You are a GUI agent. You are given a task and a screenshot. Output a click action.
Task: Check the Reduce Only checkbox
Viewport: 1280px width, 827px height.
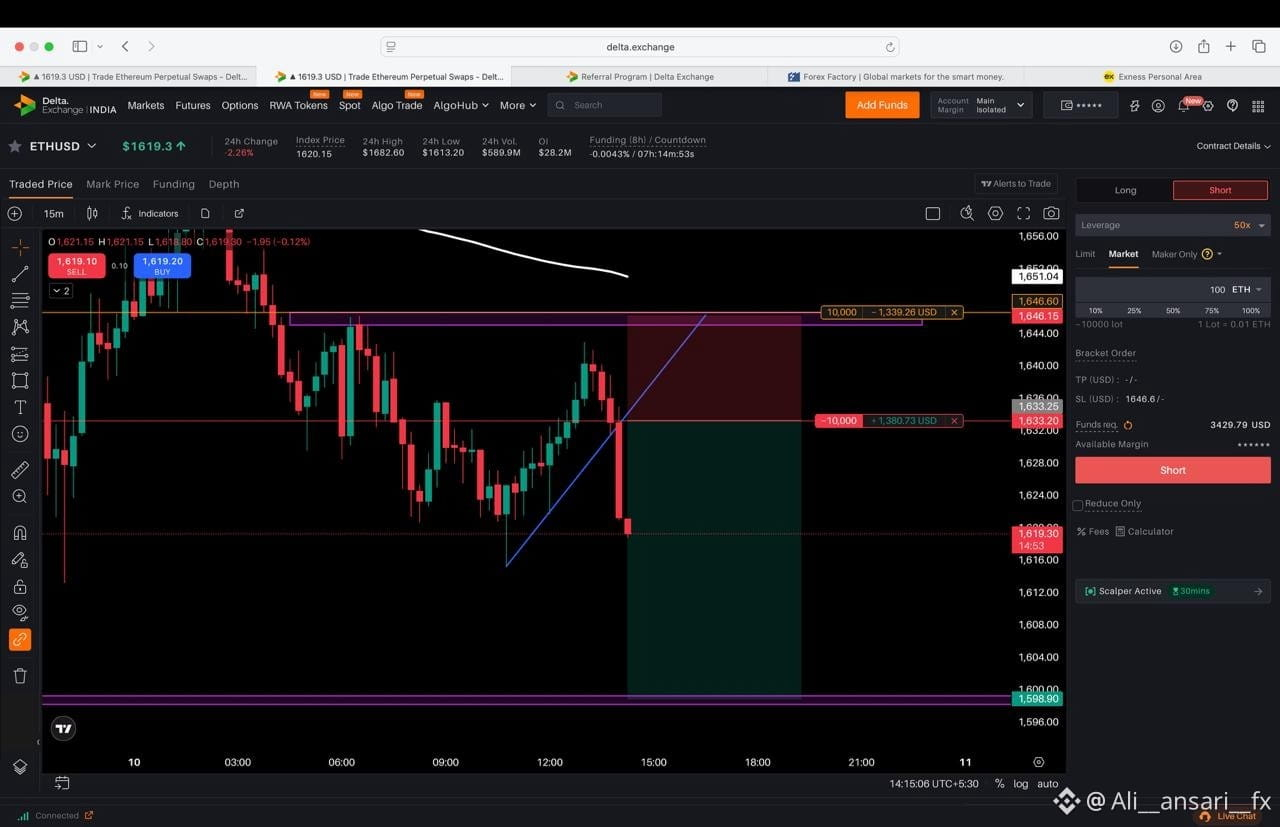[x=1078, y=505]
